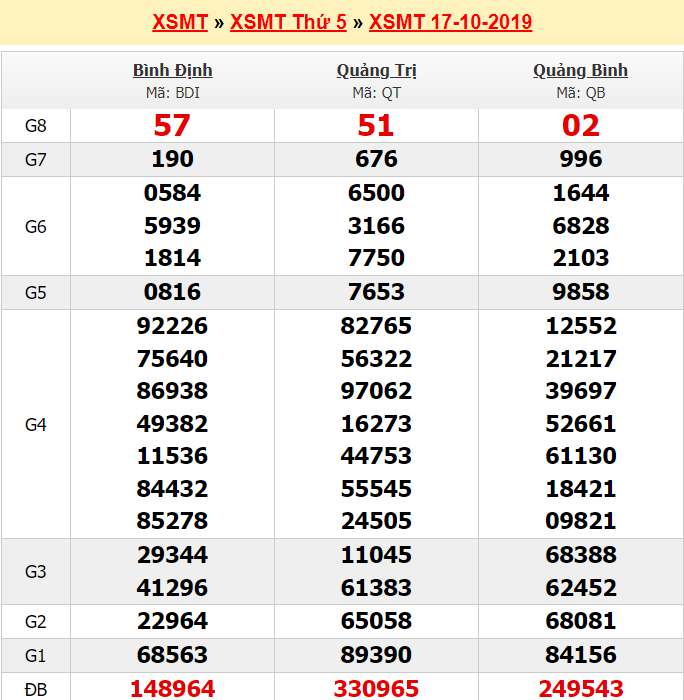Screen dimensions: 684x700
Task: Click the G3 number 11045
Action: point(376,555)
